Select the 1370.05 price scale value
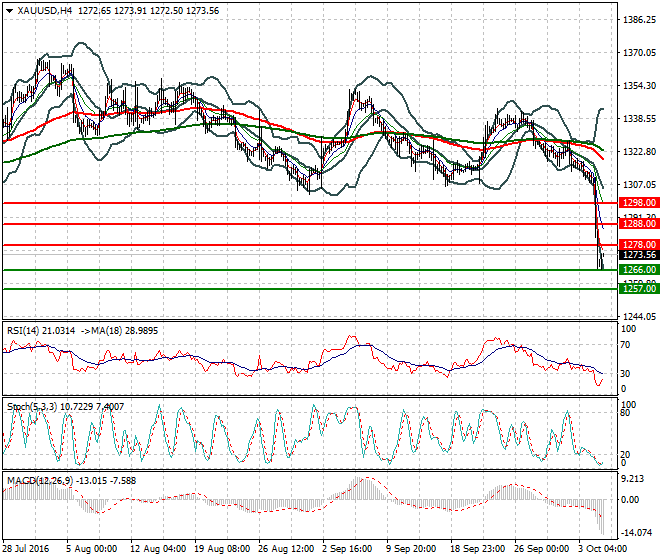Viewport: 660px width, 560px height. click(639, 53)
